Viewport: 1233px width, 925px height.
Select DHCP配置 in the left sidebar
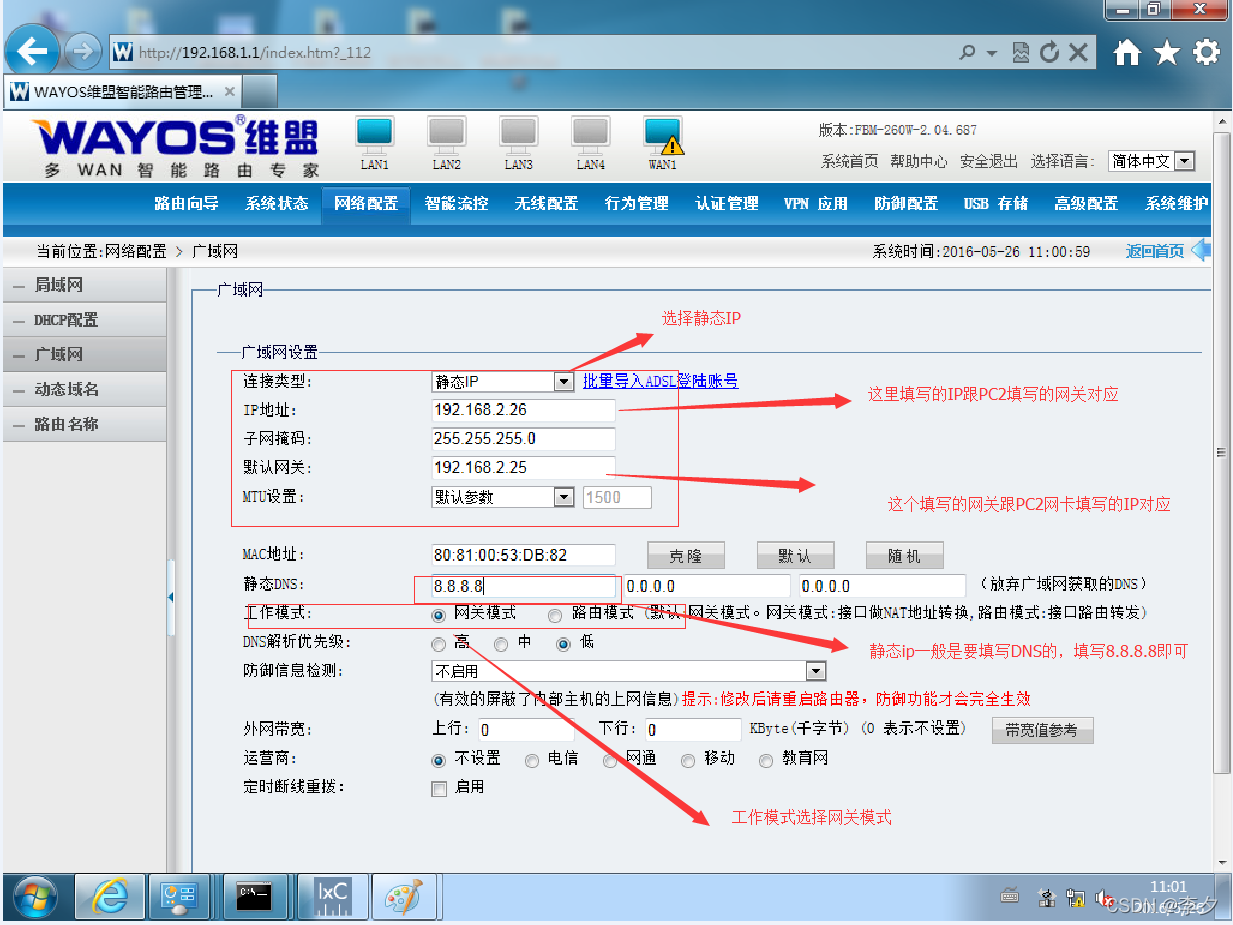pos(66,320)
